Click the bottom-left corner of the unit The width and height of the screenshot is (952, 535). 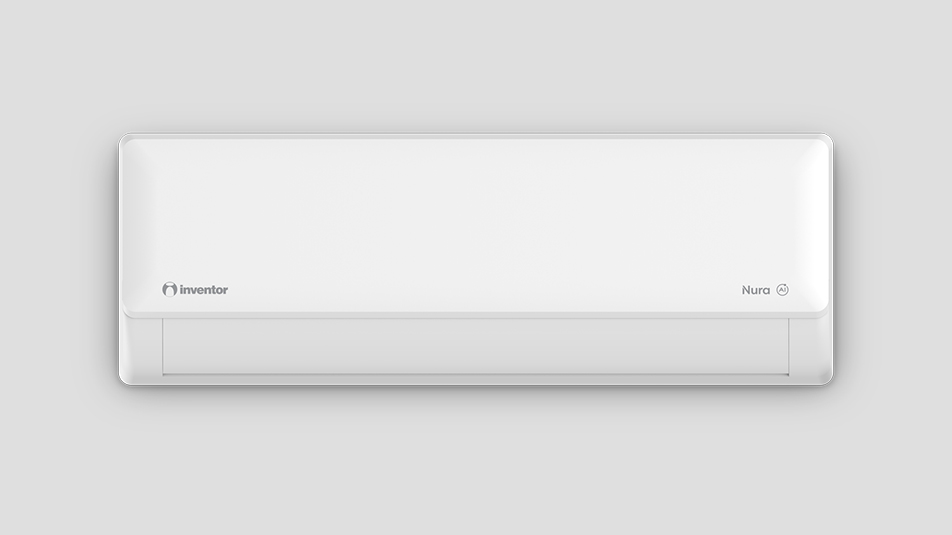tap(126, 377)
